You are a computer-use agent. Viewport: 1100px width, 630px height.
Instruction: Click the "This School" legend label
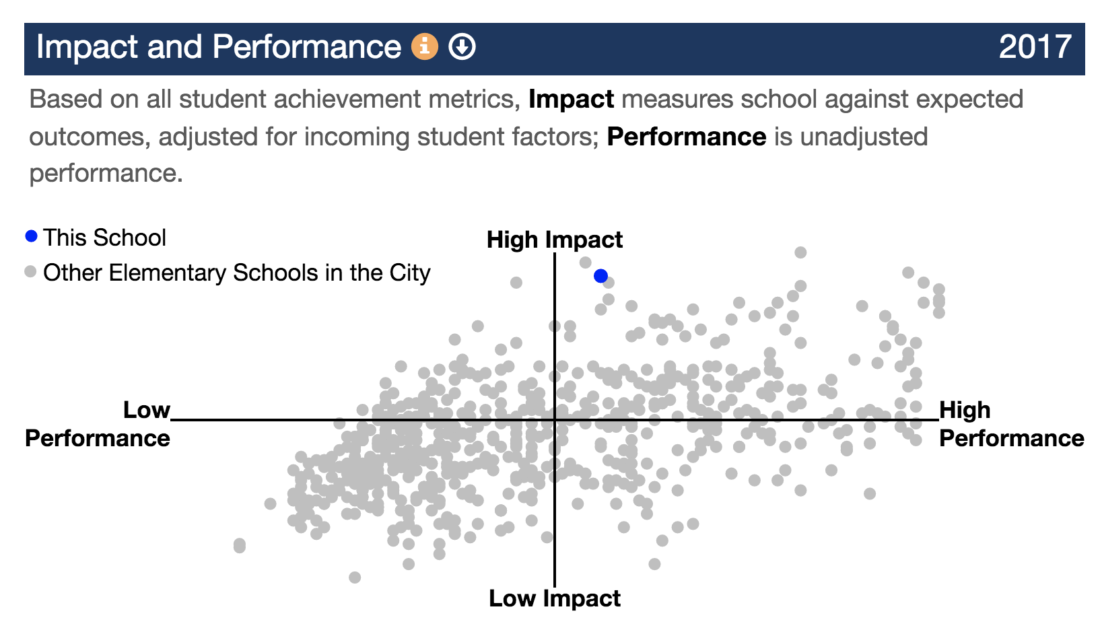coord(105,237)
